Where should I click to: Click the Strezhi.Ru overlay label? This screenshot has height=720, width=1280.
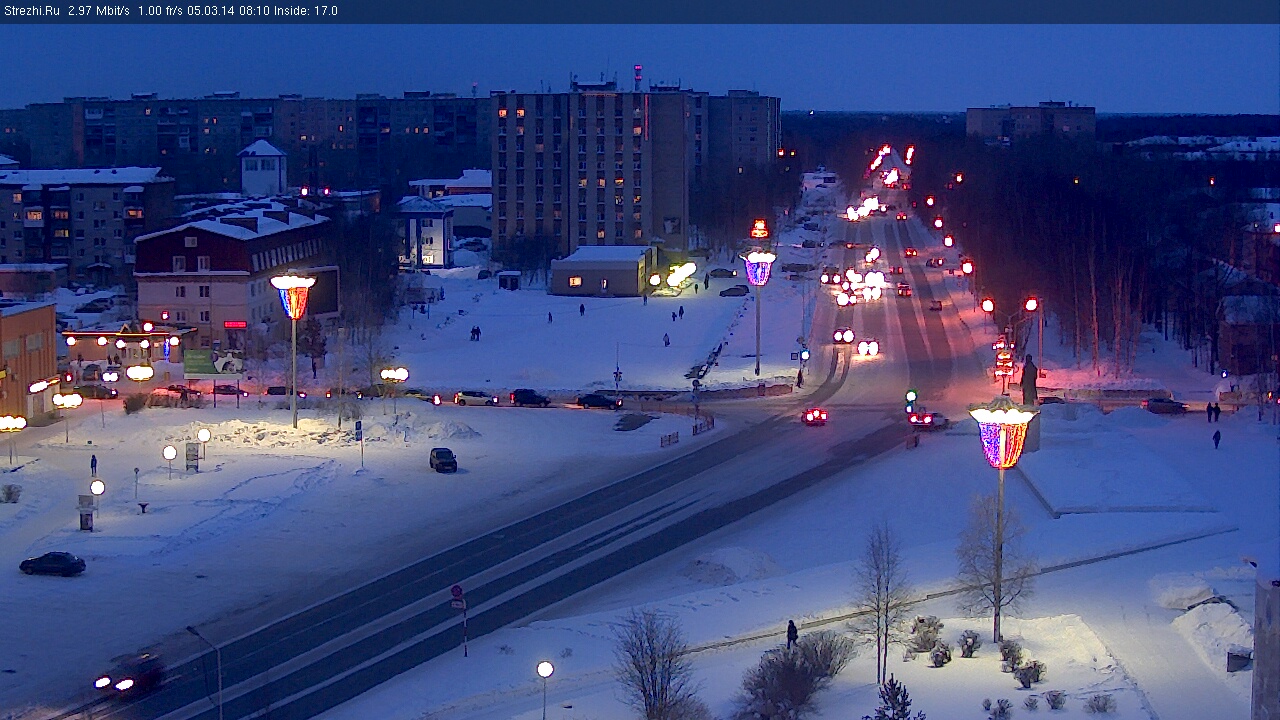tap(32, 11)
